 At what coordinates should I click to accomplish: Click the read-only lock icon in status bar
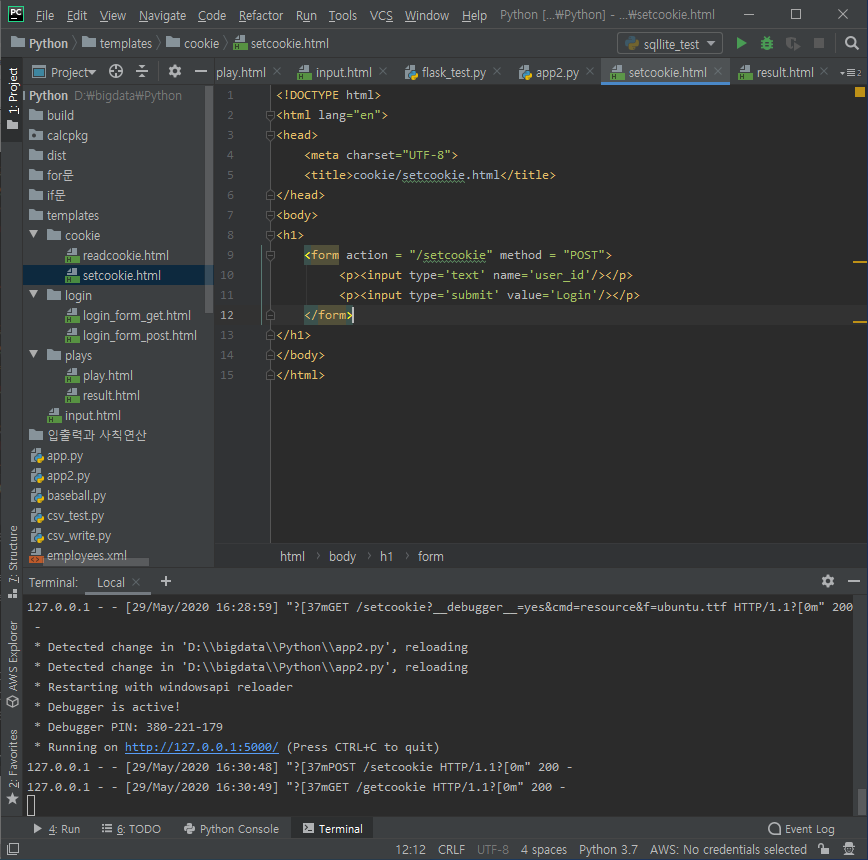824,849
